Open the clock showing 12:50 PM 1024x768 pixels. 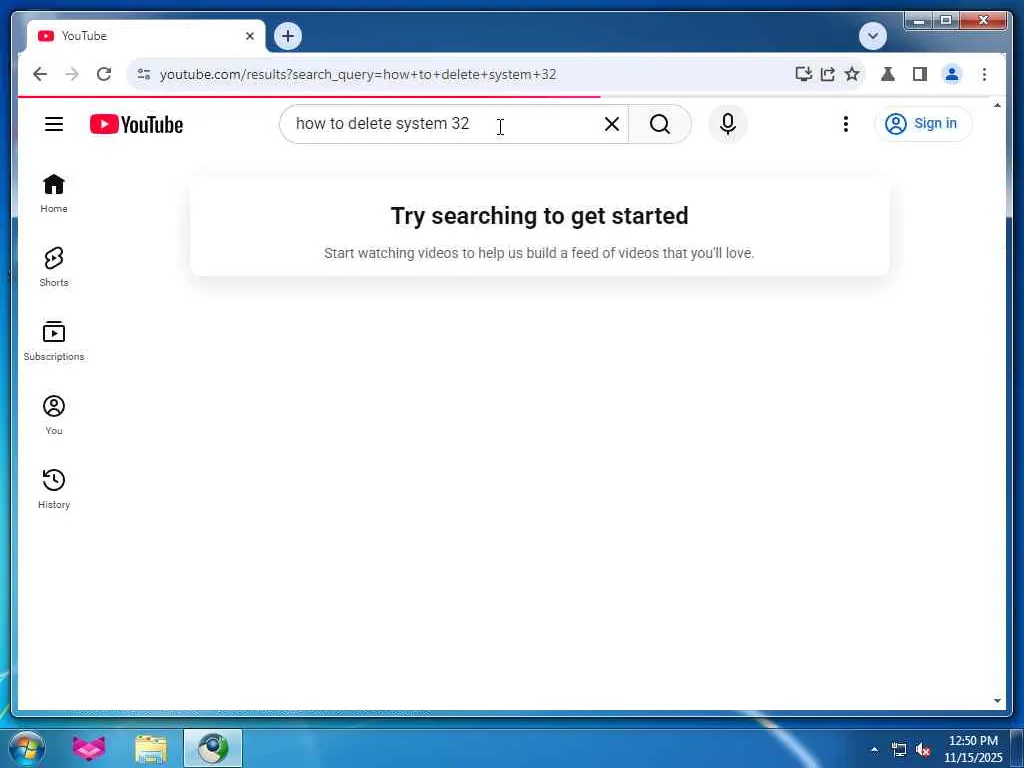[x=973, y=749]
